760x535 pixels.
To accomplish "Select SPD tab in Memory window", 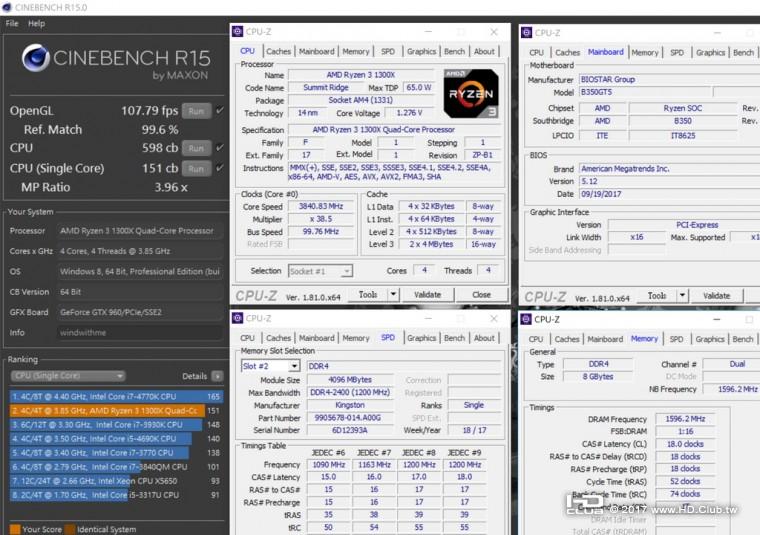I will (677, 339).
